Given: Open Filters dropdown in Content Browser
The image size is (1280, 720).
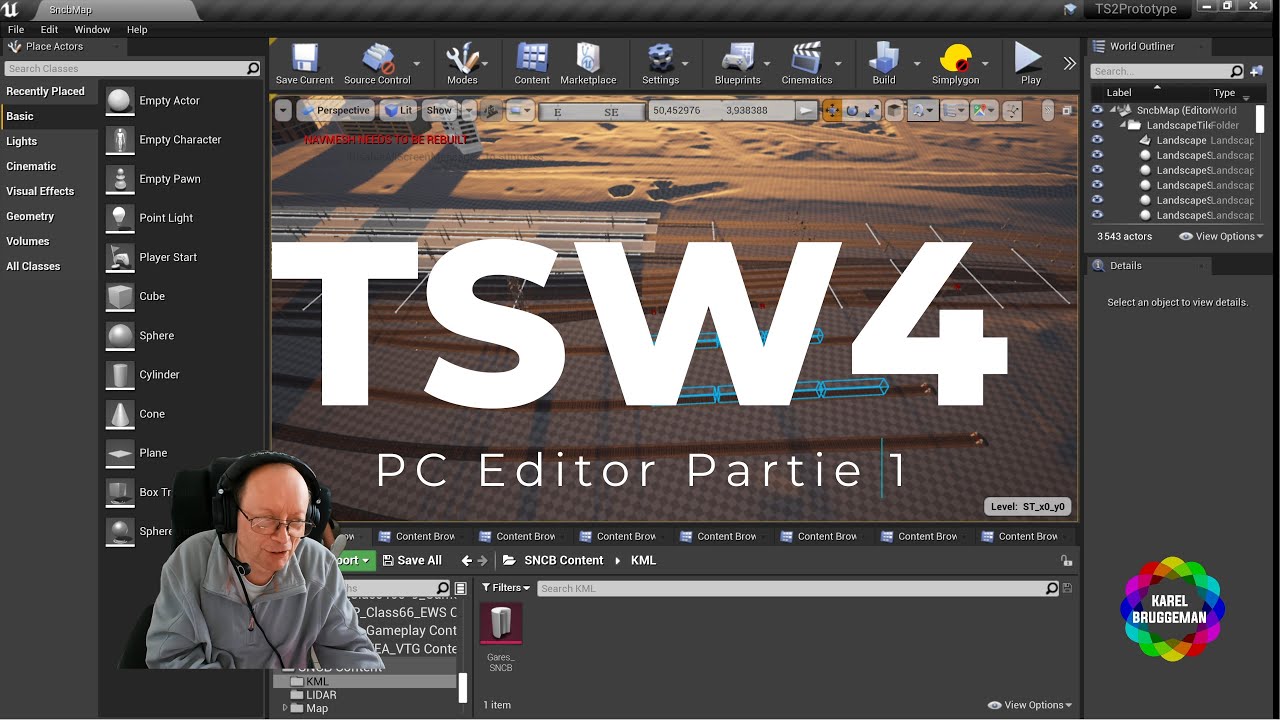Looking at the screenshot, I should click(505, 588).
